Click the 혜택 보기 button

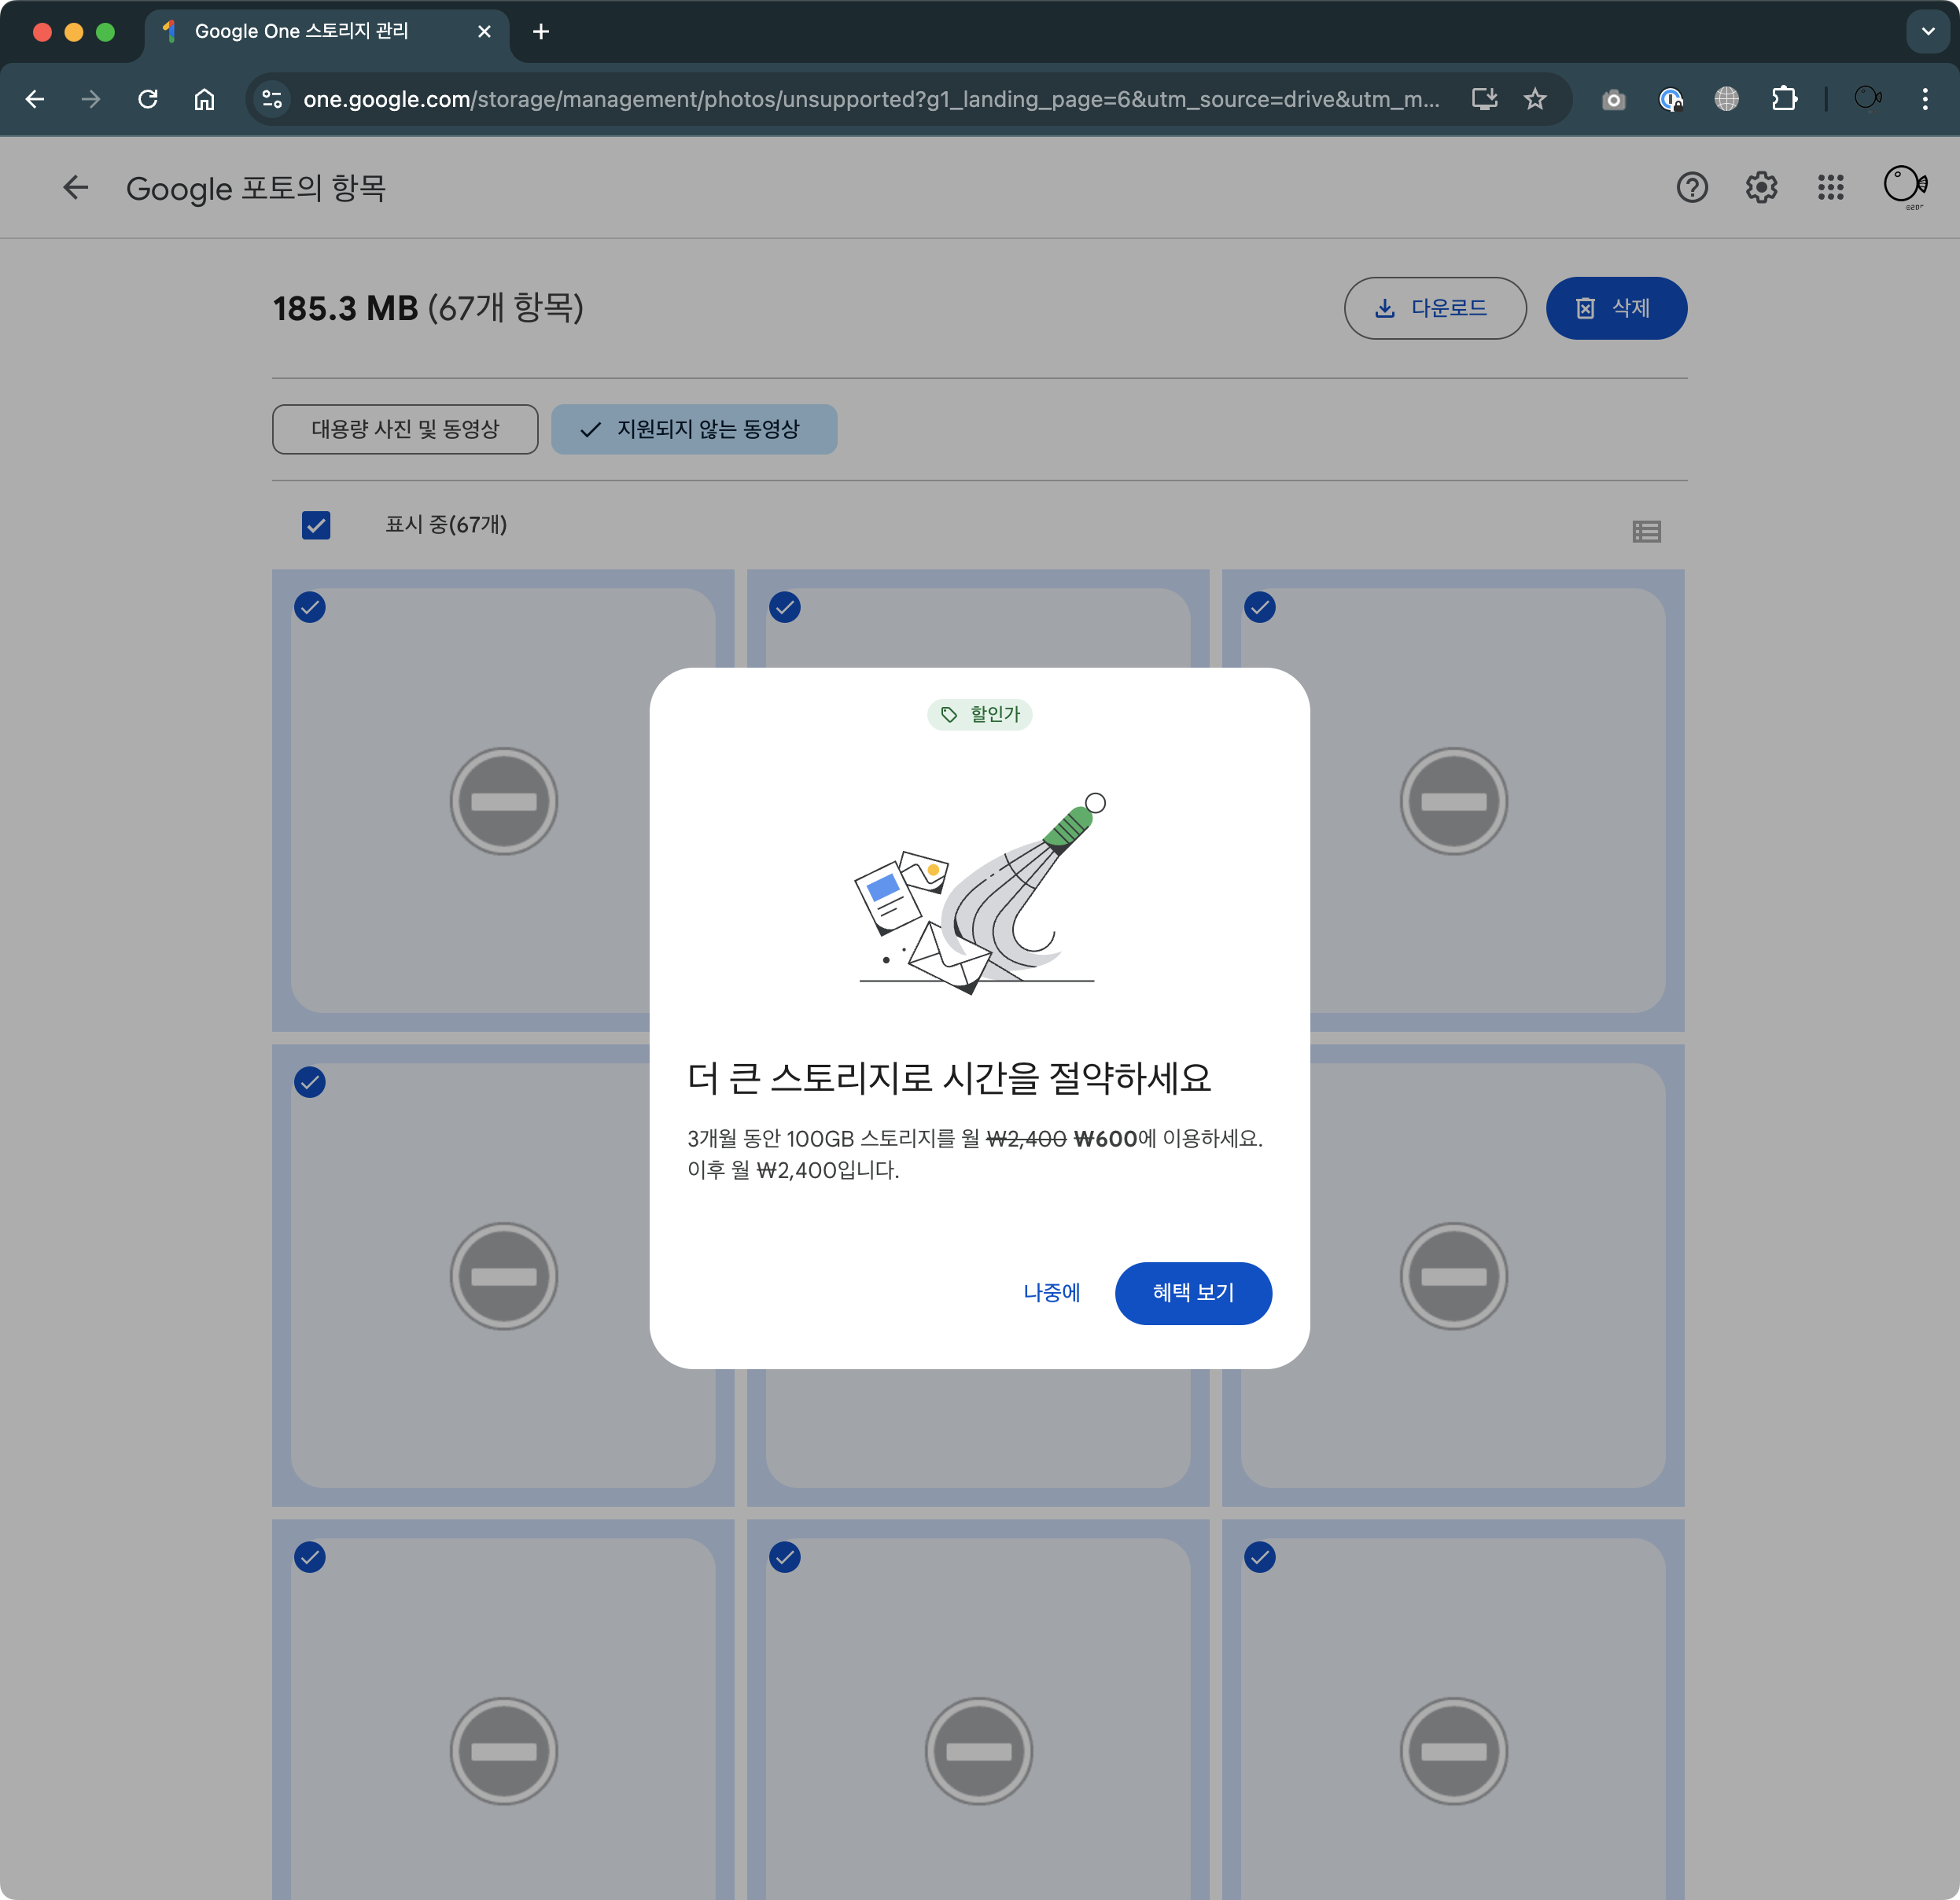tap(1193, 1293)
